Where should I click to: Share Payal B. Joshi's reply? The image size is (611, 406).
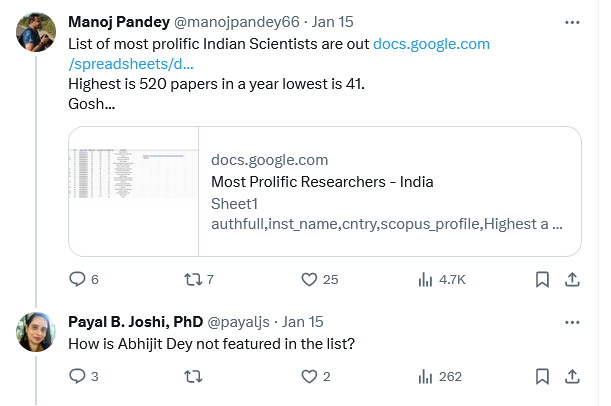572,376
